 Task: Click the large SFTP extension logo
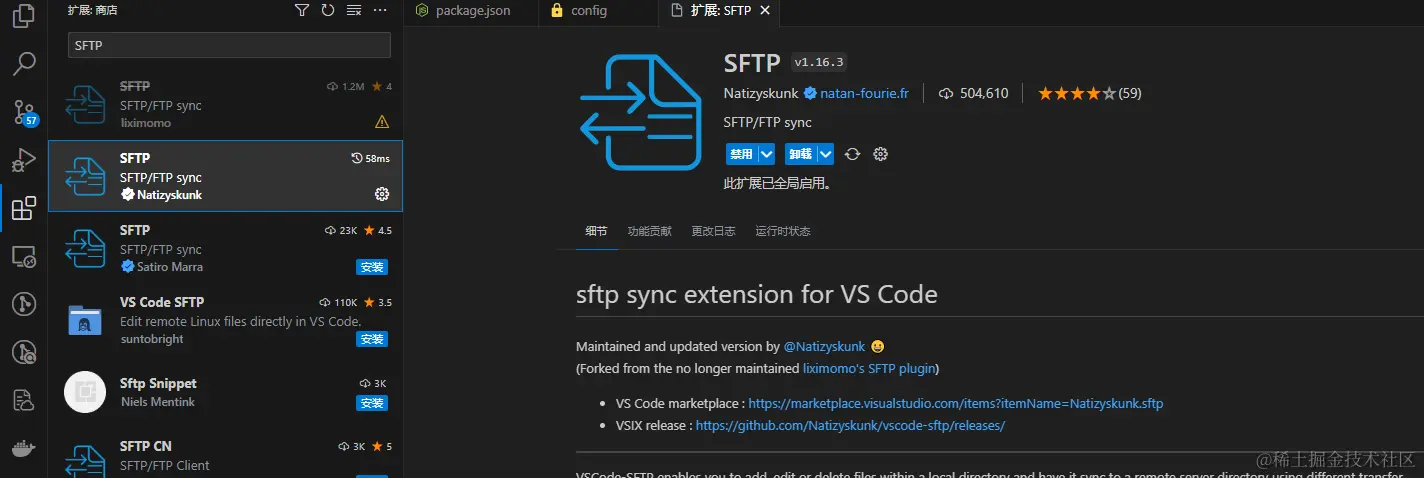click(x=641, y=113)
